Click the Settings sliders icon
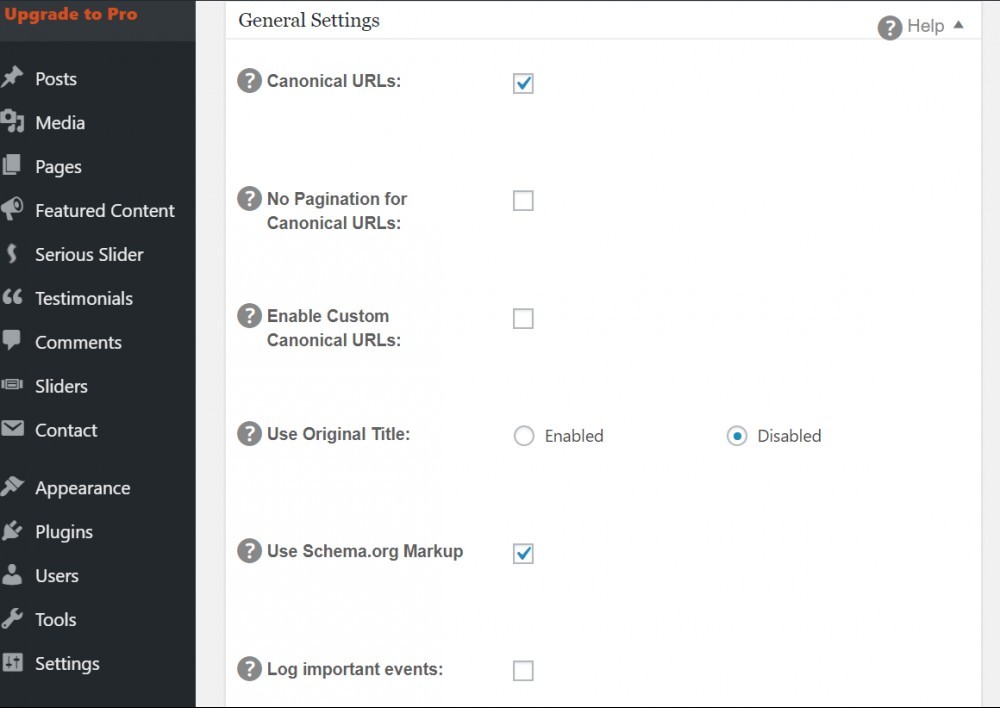The height and width of the screenshot is (708, 1000). pos(12,662)
